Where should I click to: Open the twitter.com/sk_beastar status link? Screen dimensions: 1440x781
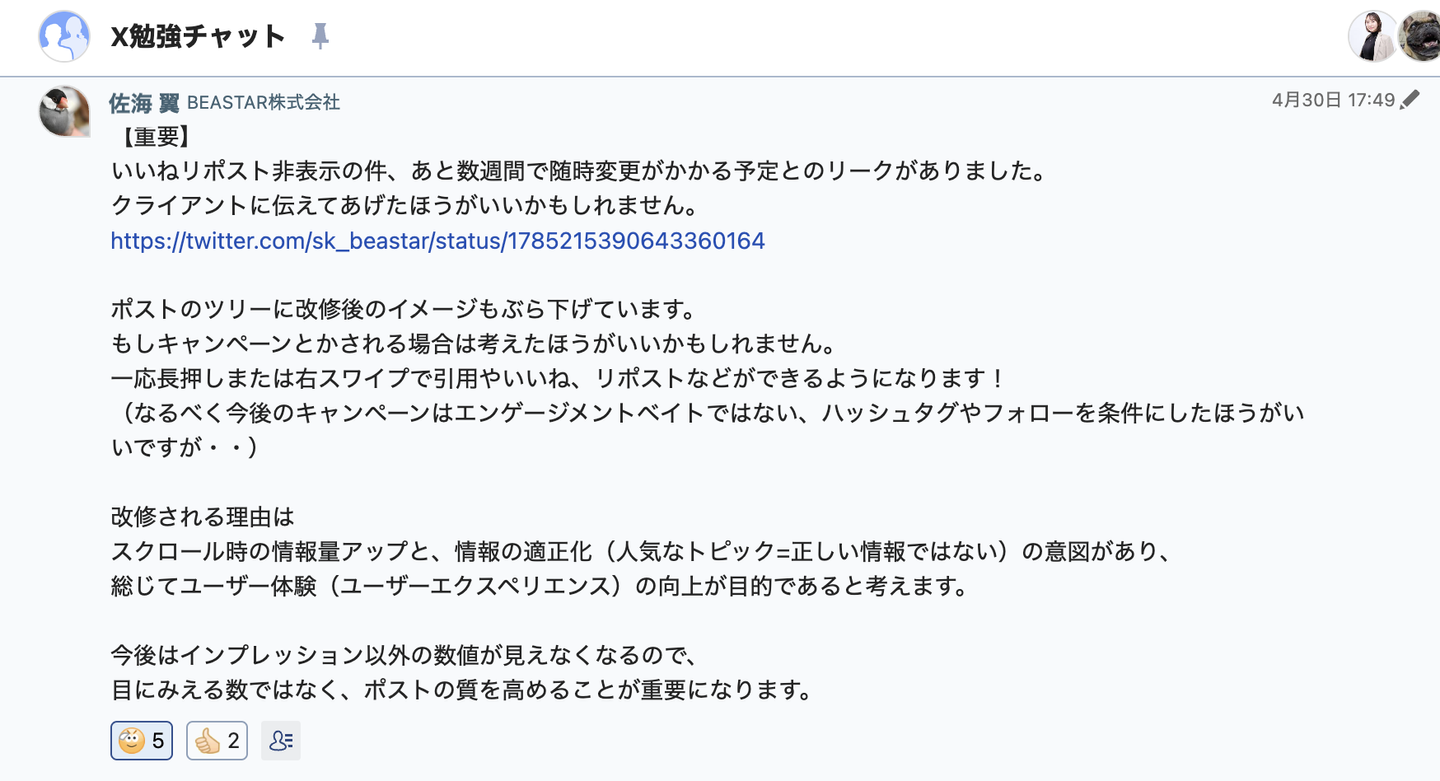tap(437, 241)
